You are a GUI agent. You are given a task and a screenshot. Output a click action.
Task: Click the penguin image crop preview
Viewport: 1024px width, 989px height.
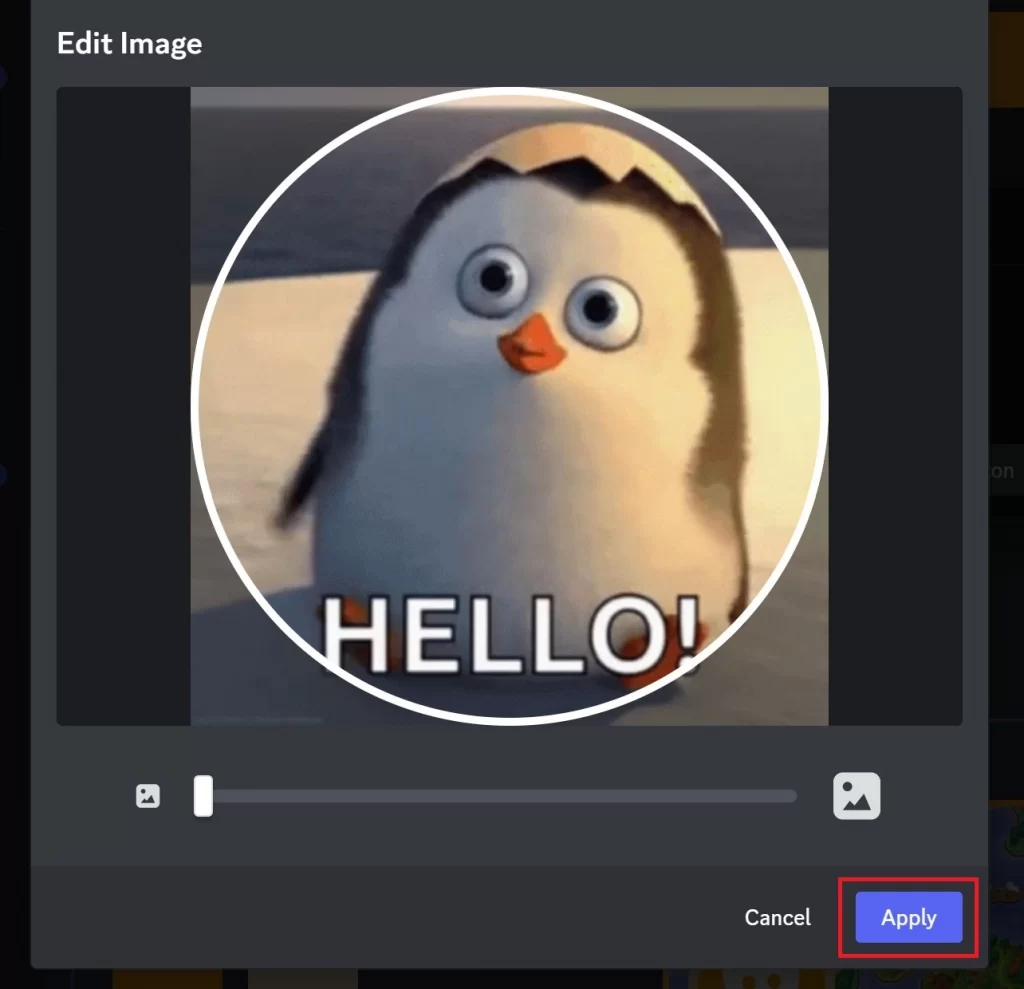tap(509, 406)
